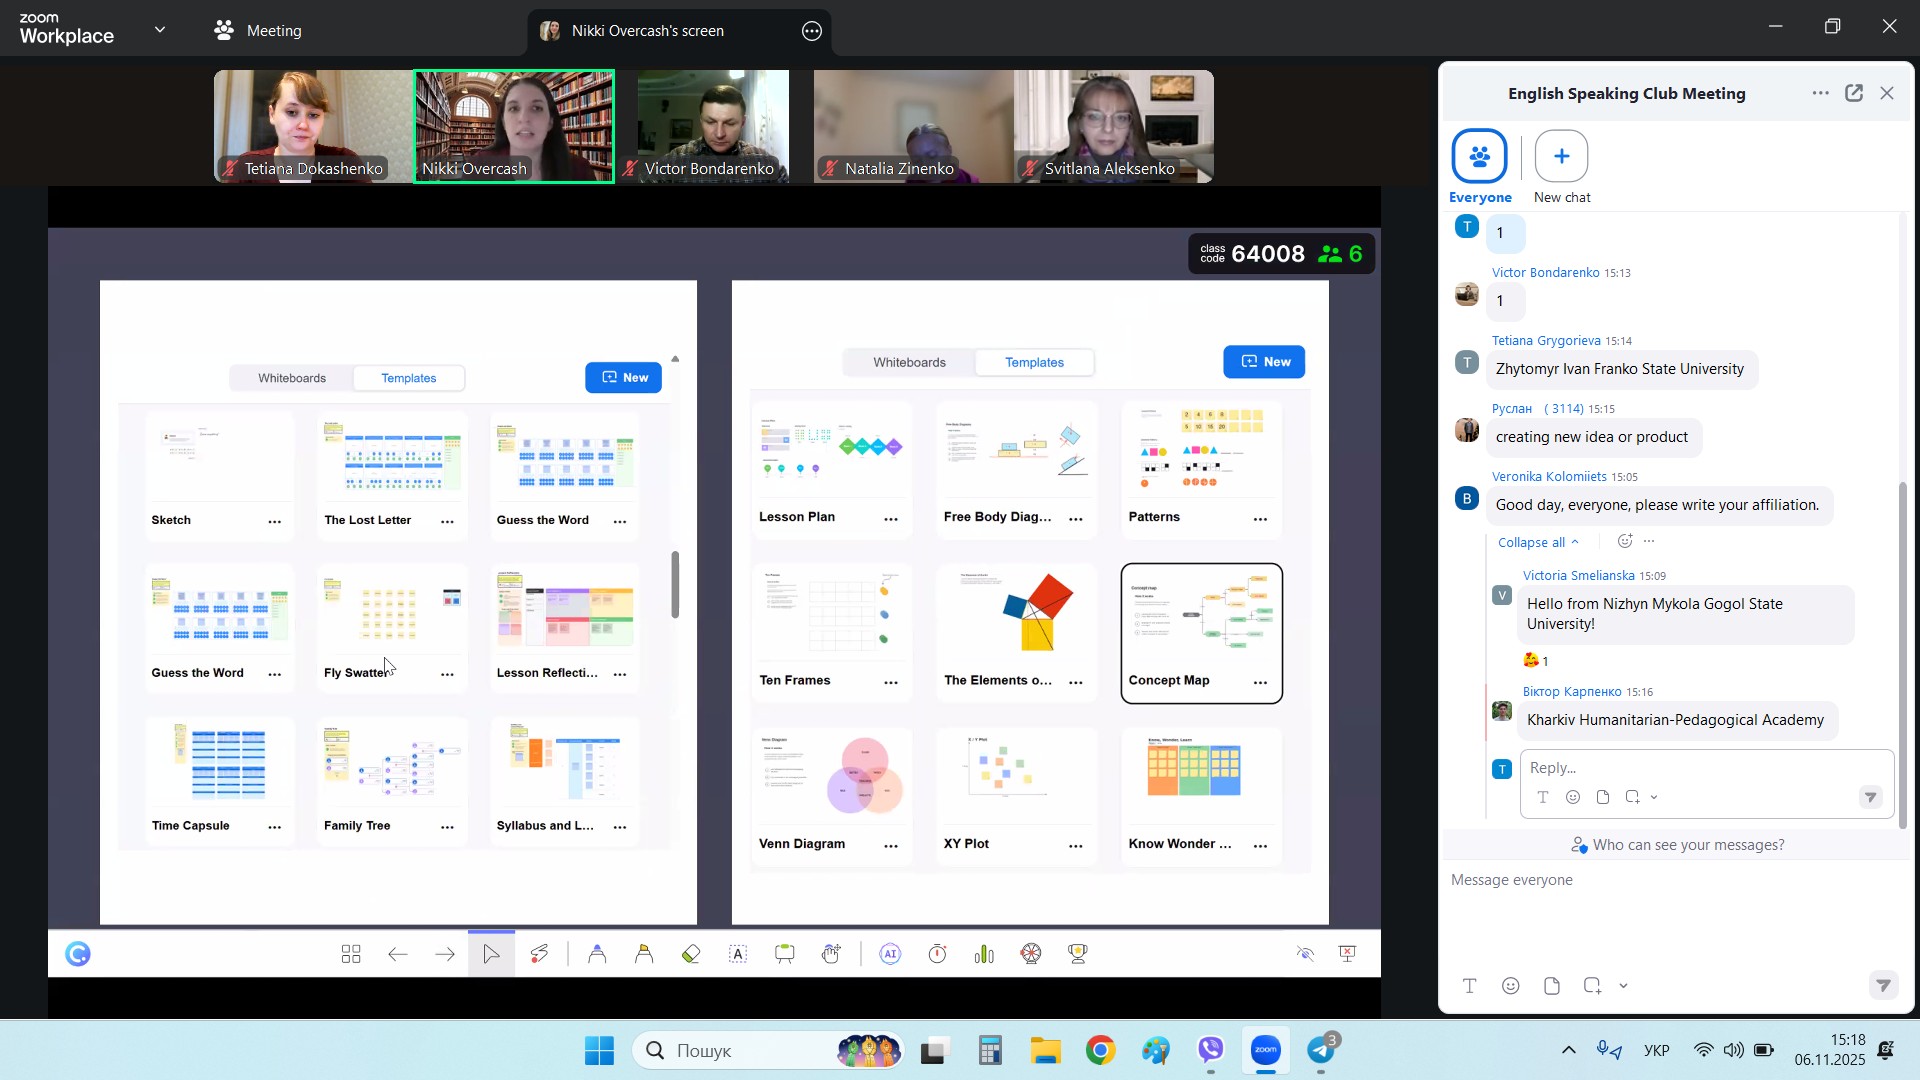Add reaction to Veronika's message
Image resolution: width=1920 pixels, height=1080 pixels.
(1625, 541)
